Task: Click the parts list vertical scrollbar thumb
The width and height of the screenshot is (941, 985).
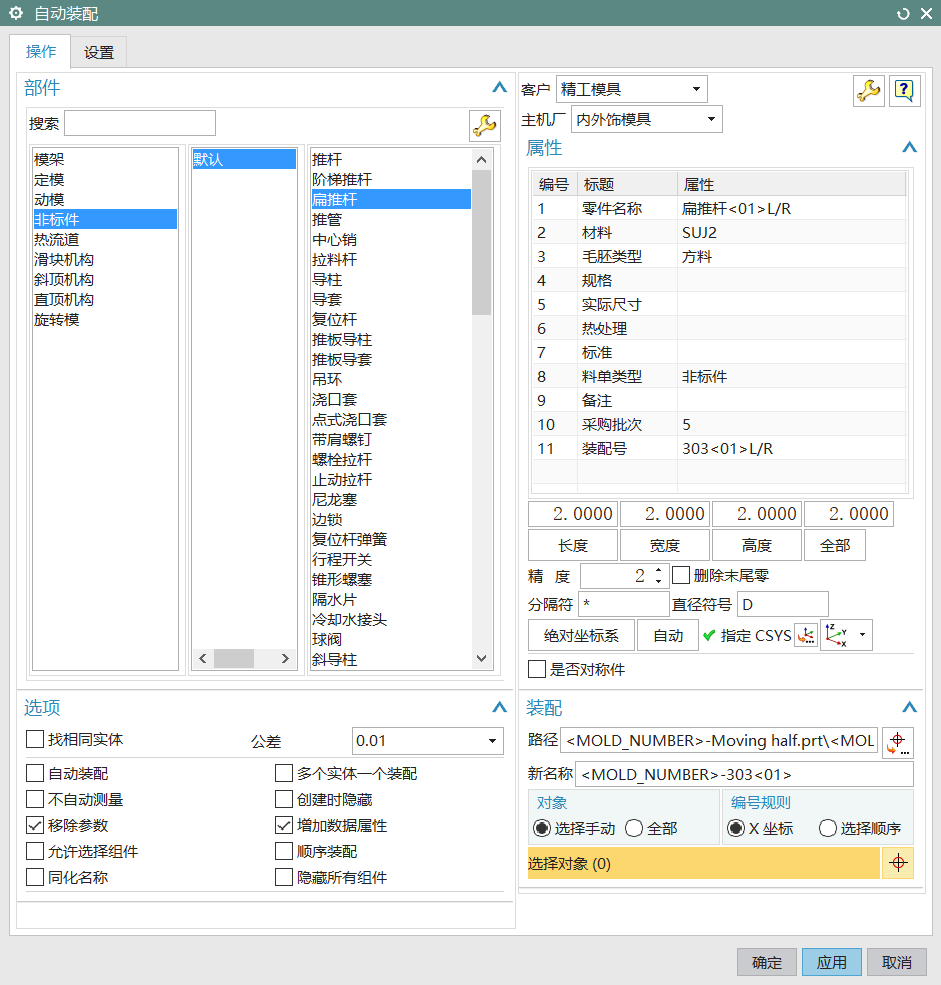Action: (x=481, y=242)
